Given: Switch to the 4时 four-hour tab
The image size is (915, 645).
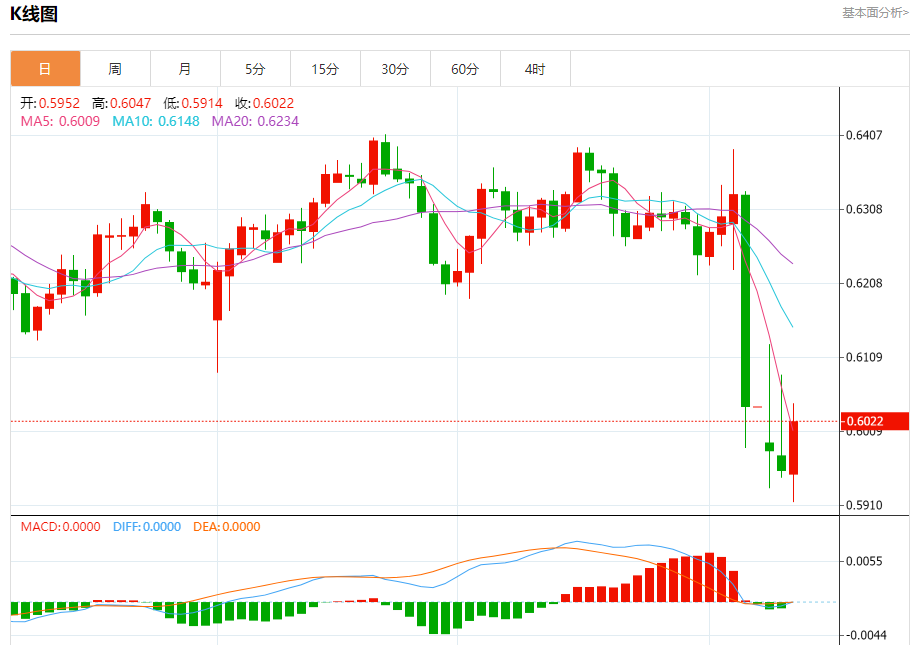Looking at the screenshot, I should coord(536,69).
